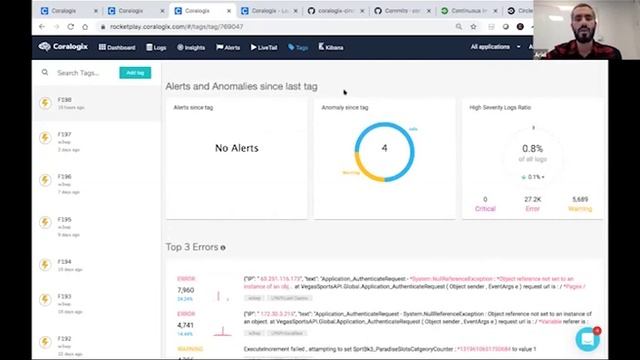Open the chat support widget icon
This screenshot has width=640, height=360.
click(587, 339)
